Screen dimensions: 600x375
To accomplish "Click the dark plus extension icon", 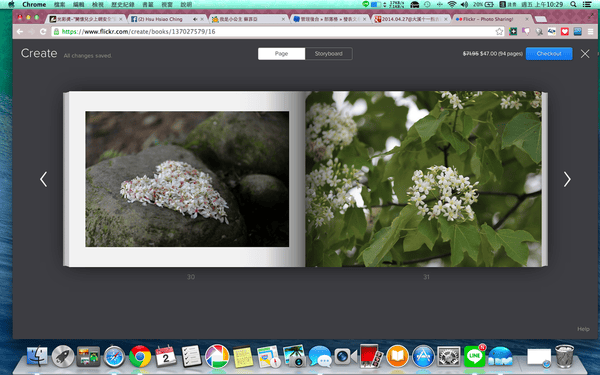I will [513, 32].
